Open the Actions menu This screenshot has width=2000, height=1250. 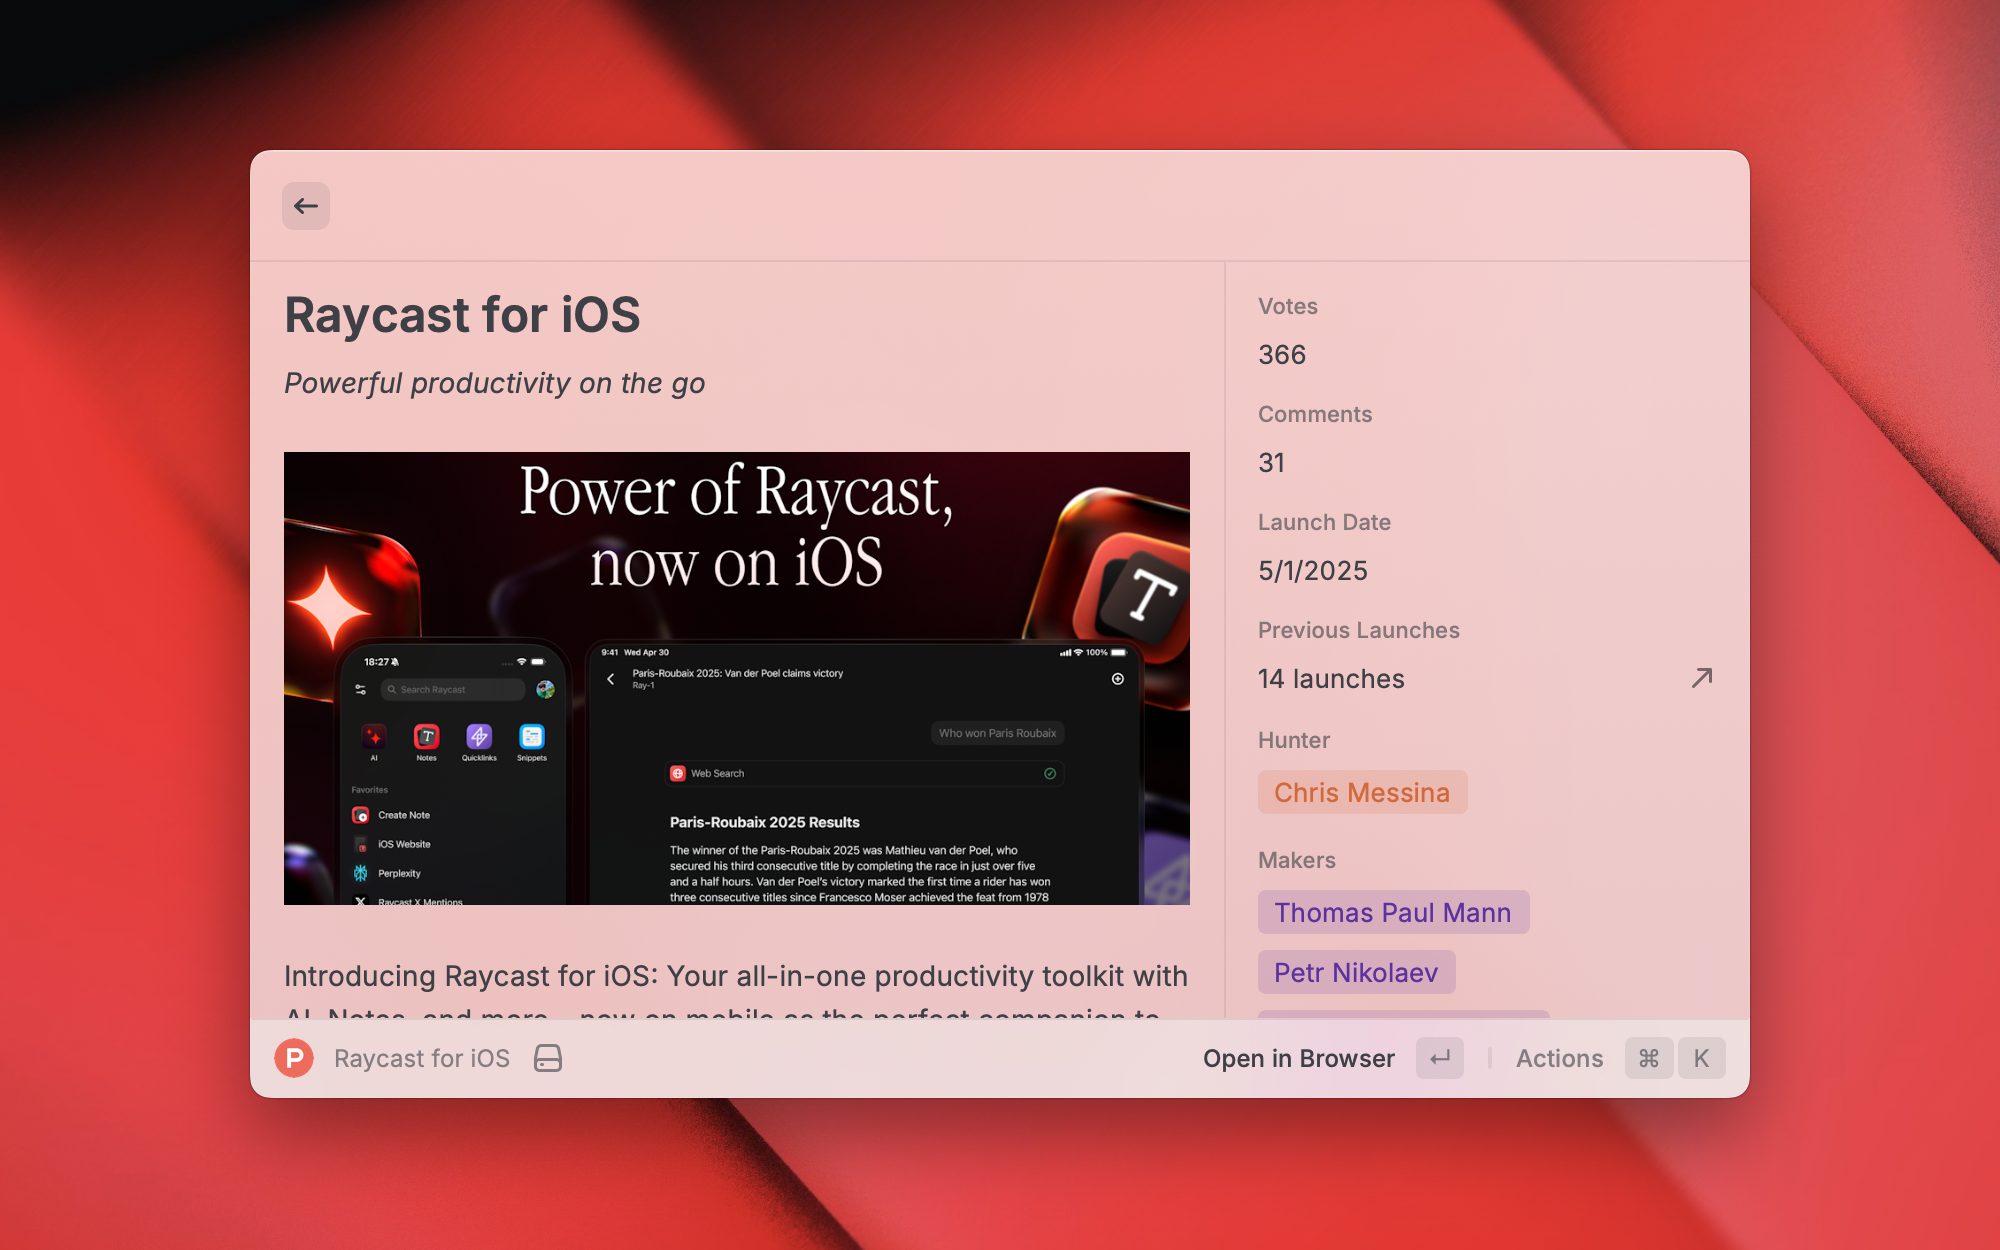click(1559, 1058)
